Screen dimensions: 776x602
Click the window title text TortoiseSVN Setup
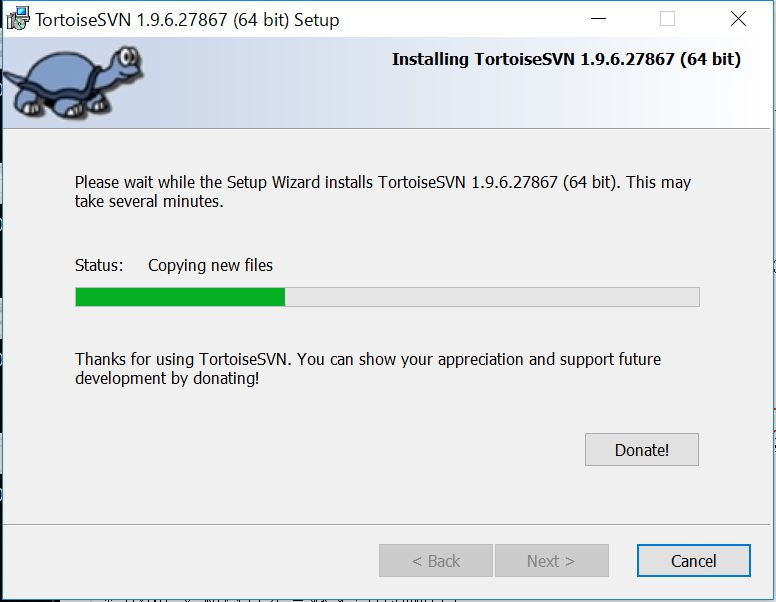pos(187,20)
